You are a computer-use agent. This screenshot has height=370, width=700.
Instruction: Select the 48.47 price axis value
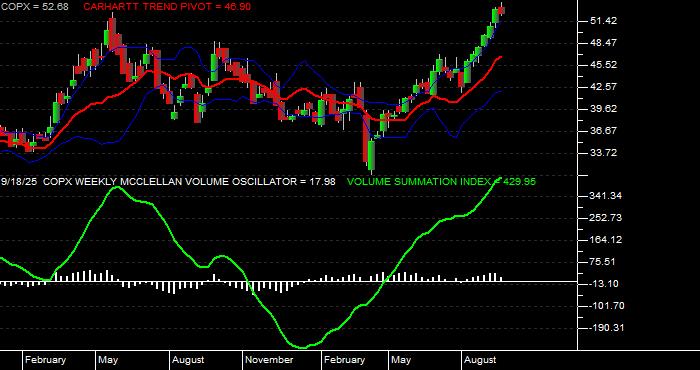click(603, 43)
